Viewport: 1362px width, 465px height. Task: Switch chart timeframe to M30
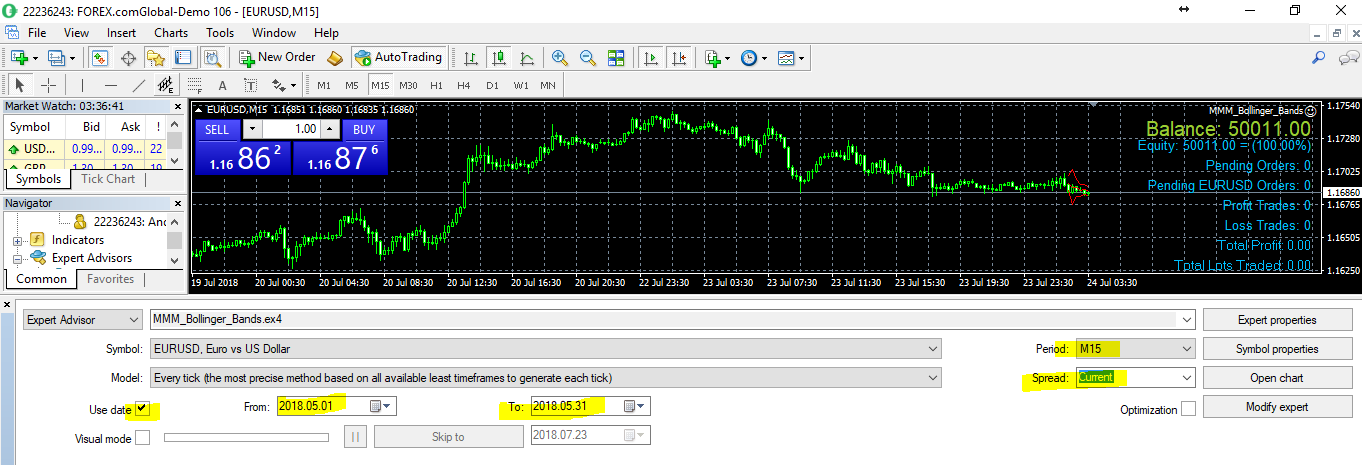[x=408, y=85]
